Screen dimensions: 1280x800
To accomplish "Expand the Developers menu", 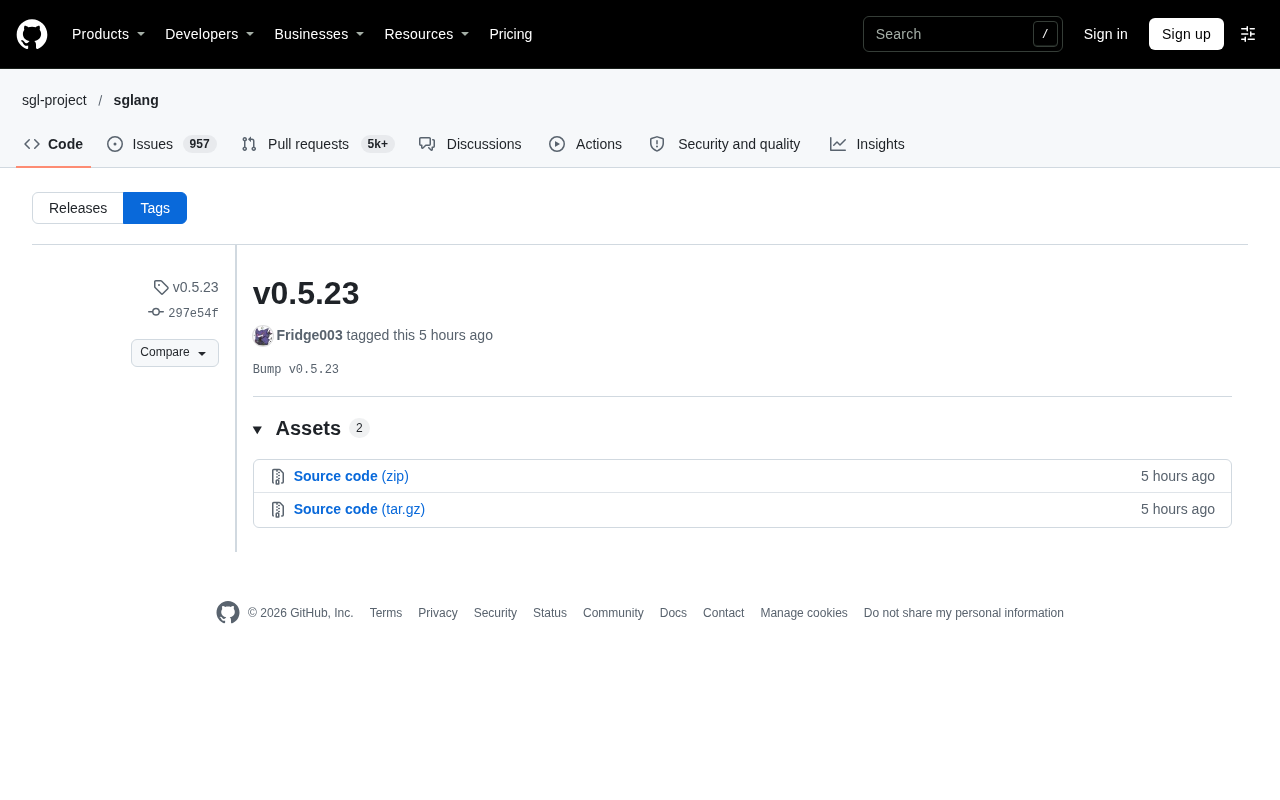I will pos(209,34).
